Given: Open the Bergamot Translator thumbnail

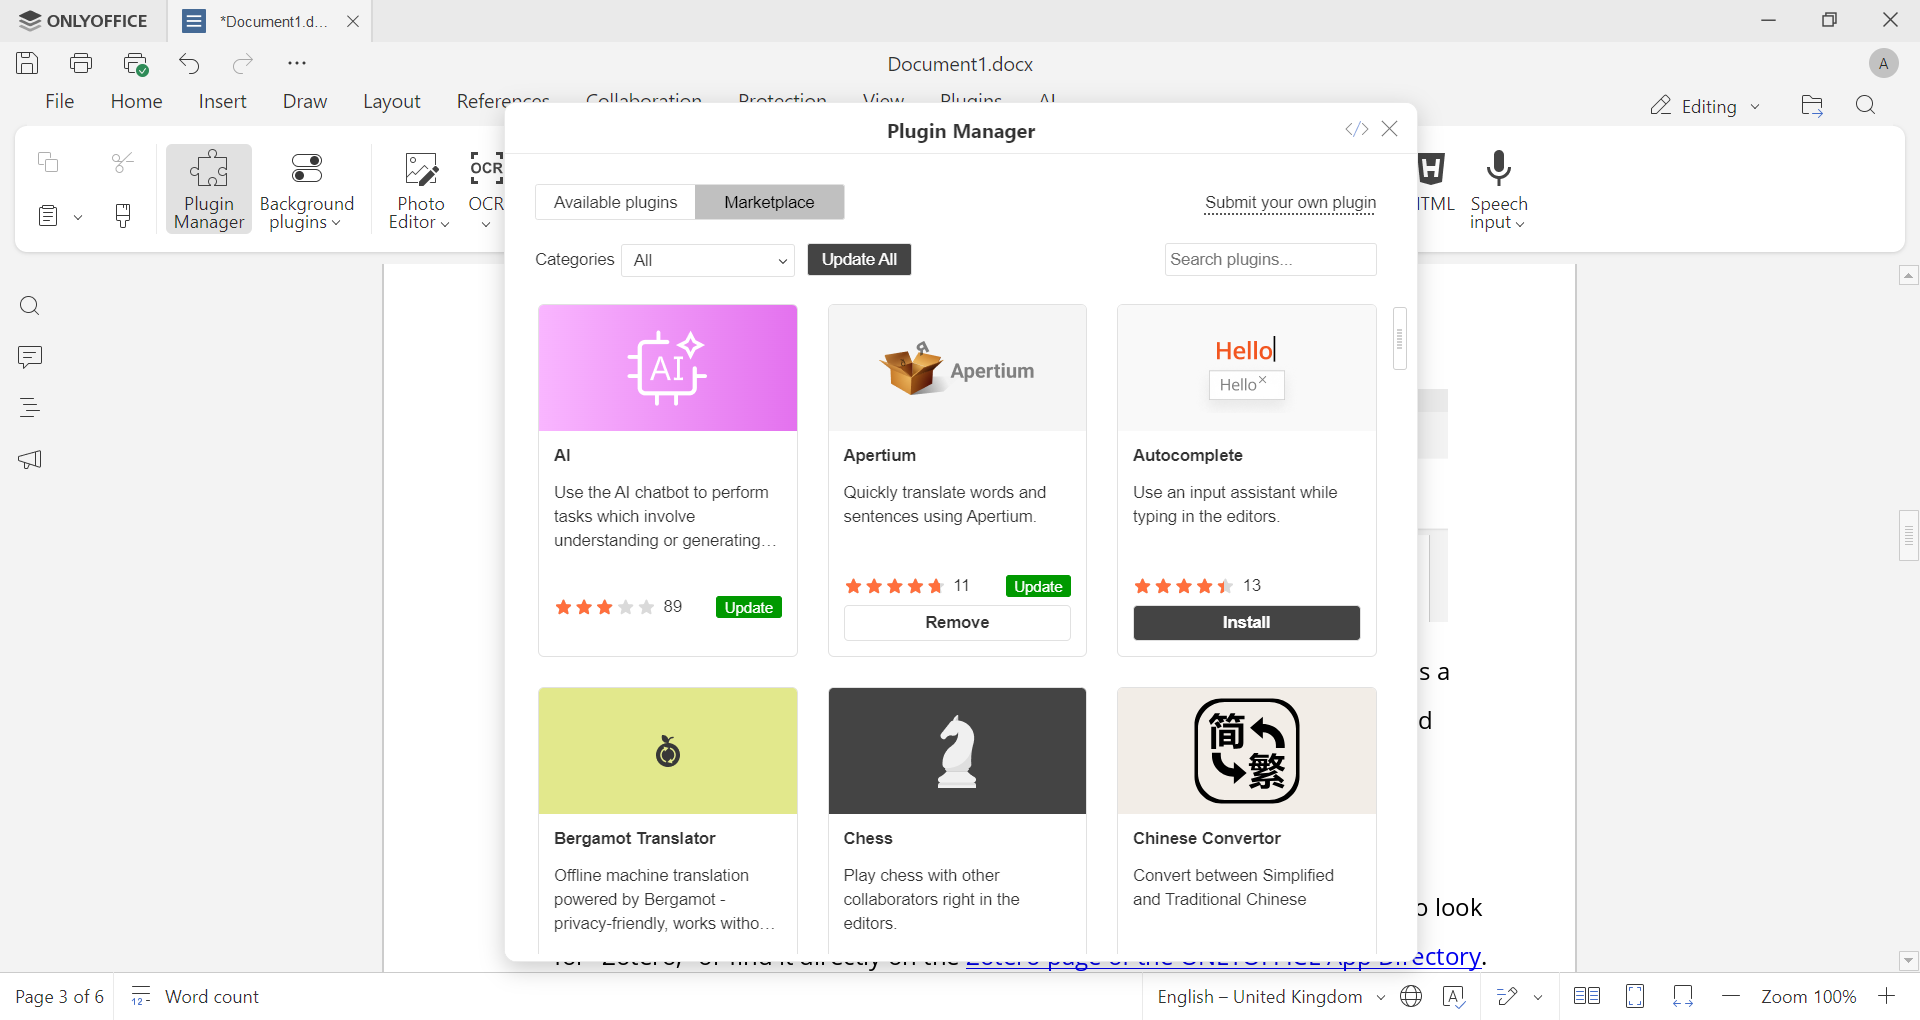Looking at the screenshot, I should 668,751.
